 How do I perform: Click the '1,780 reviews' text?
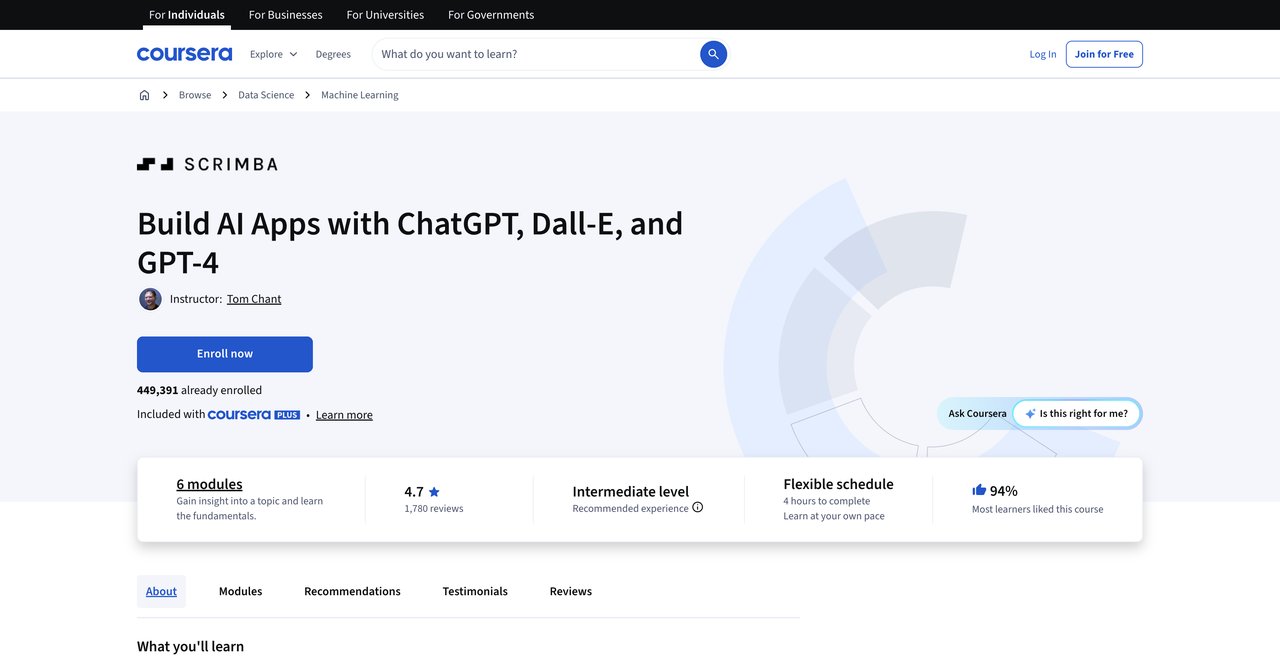click(x=434, y=509)
